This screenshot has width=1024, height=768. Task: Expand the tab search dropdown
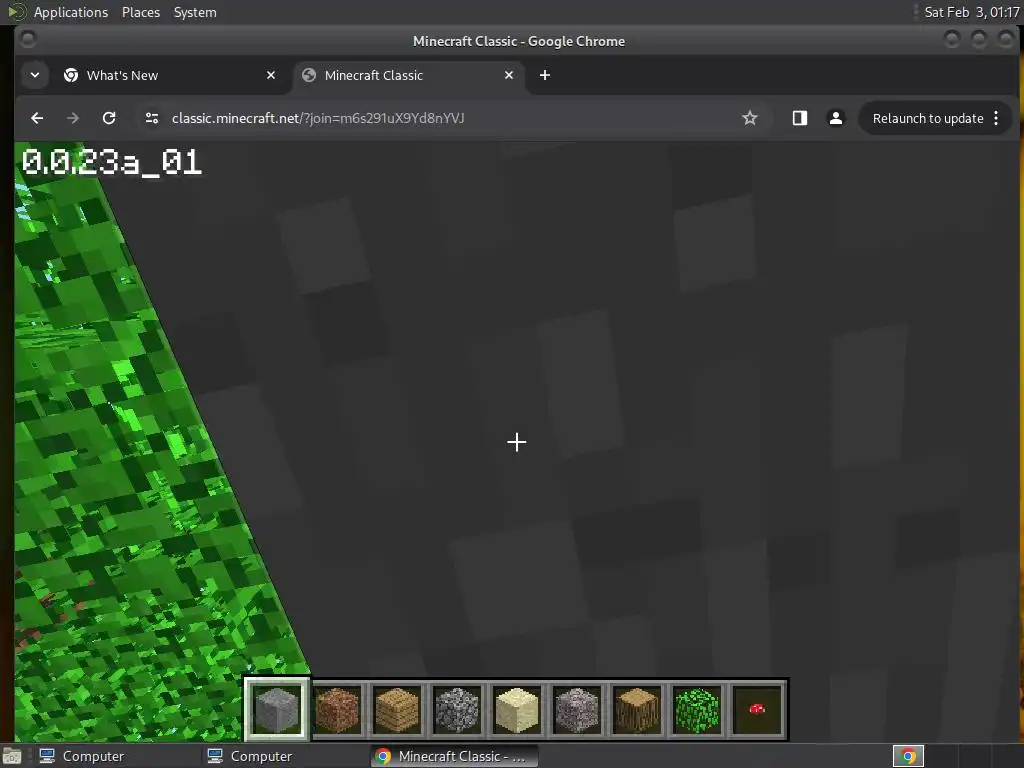35,75
